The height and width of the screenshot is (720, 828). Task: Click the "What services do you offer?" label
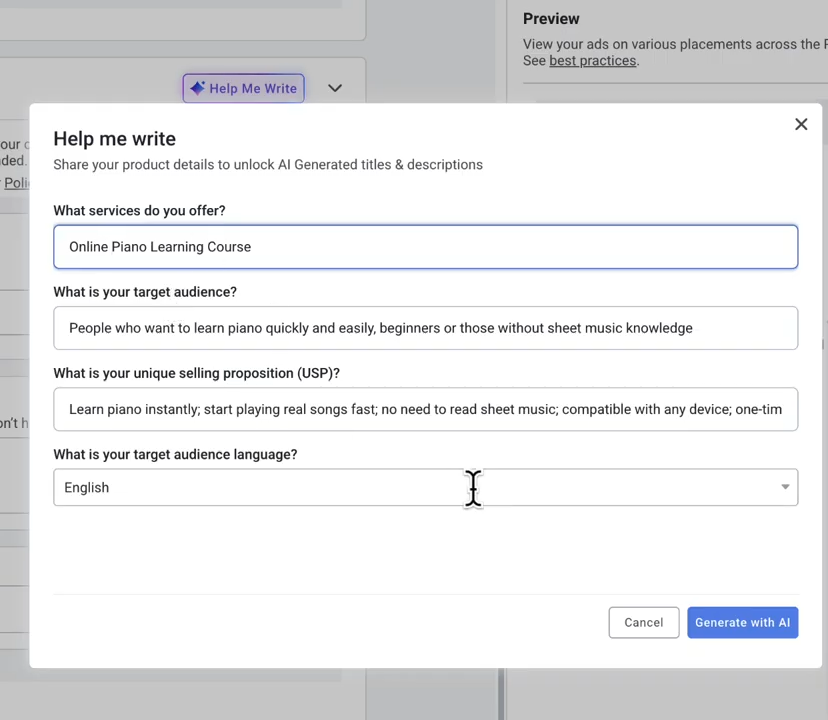(139, 211)
